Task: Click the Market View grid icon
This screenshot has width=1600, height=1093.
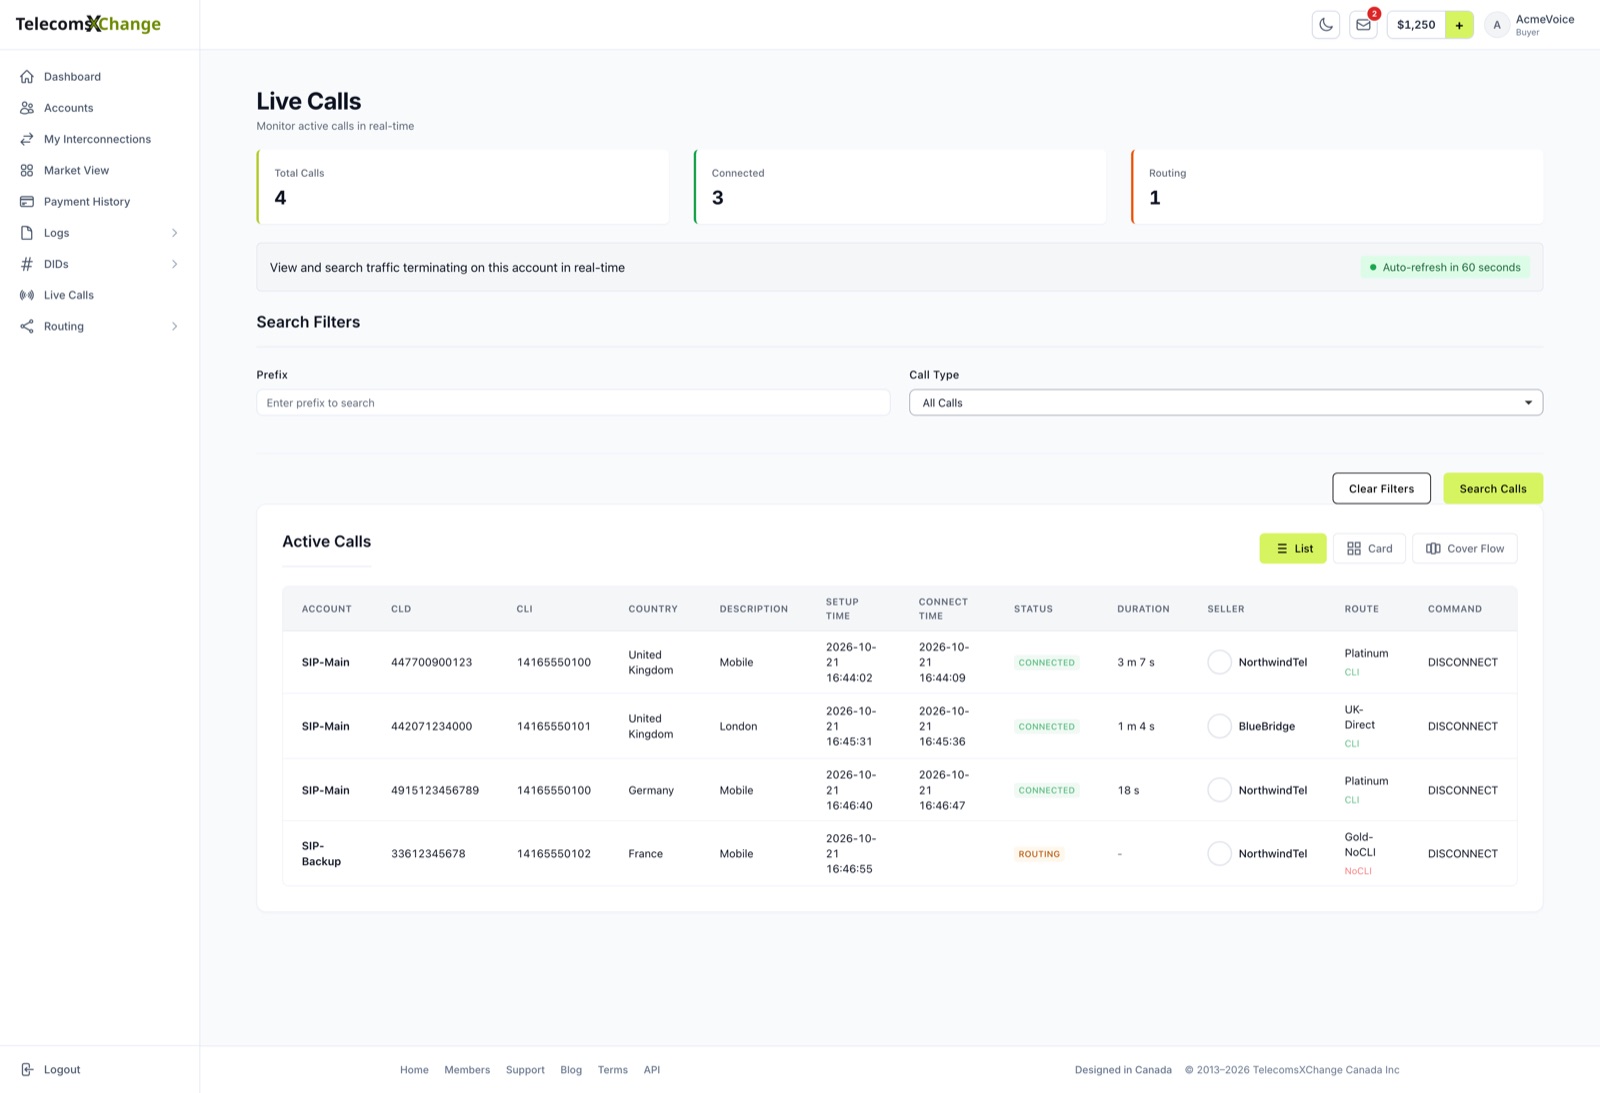Action: (27, 170)
